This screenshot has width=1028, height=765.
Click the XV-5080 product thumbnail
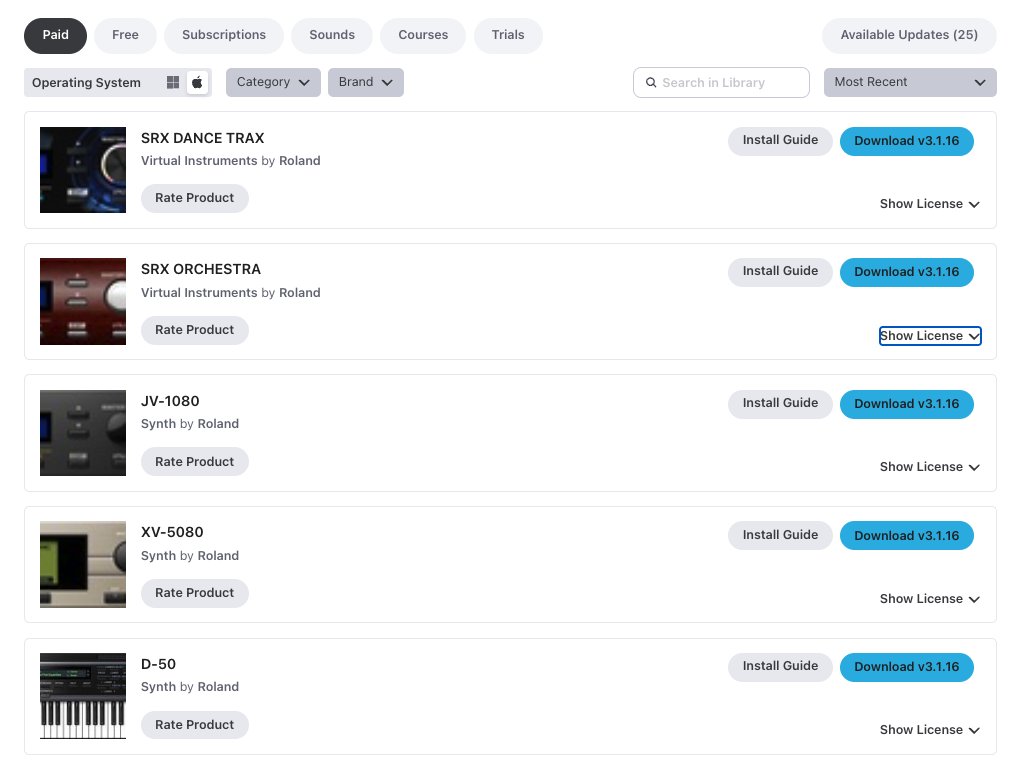point(83,564)
